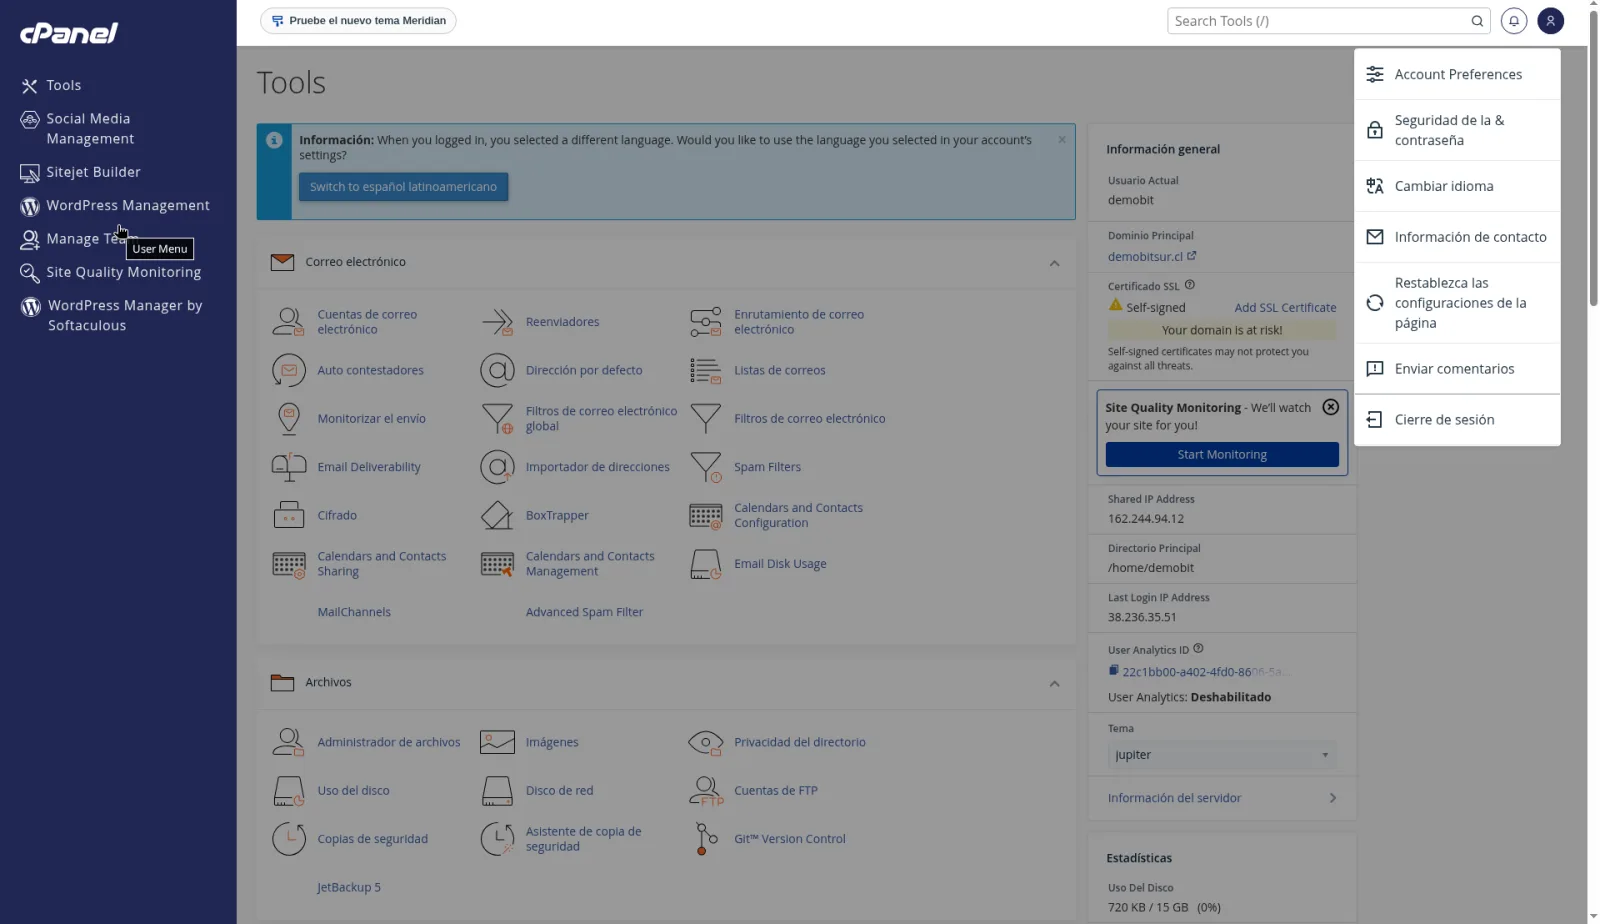Open the BoxTrapper icon
This screenshot has width=1600, height=924.
click(x=497, y=516)
